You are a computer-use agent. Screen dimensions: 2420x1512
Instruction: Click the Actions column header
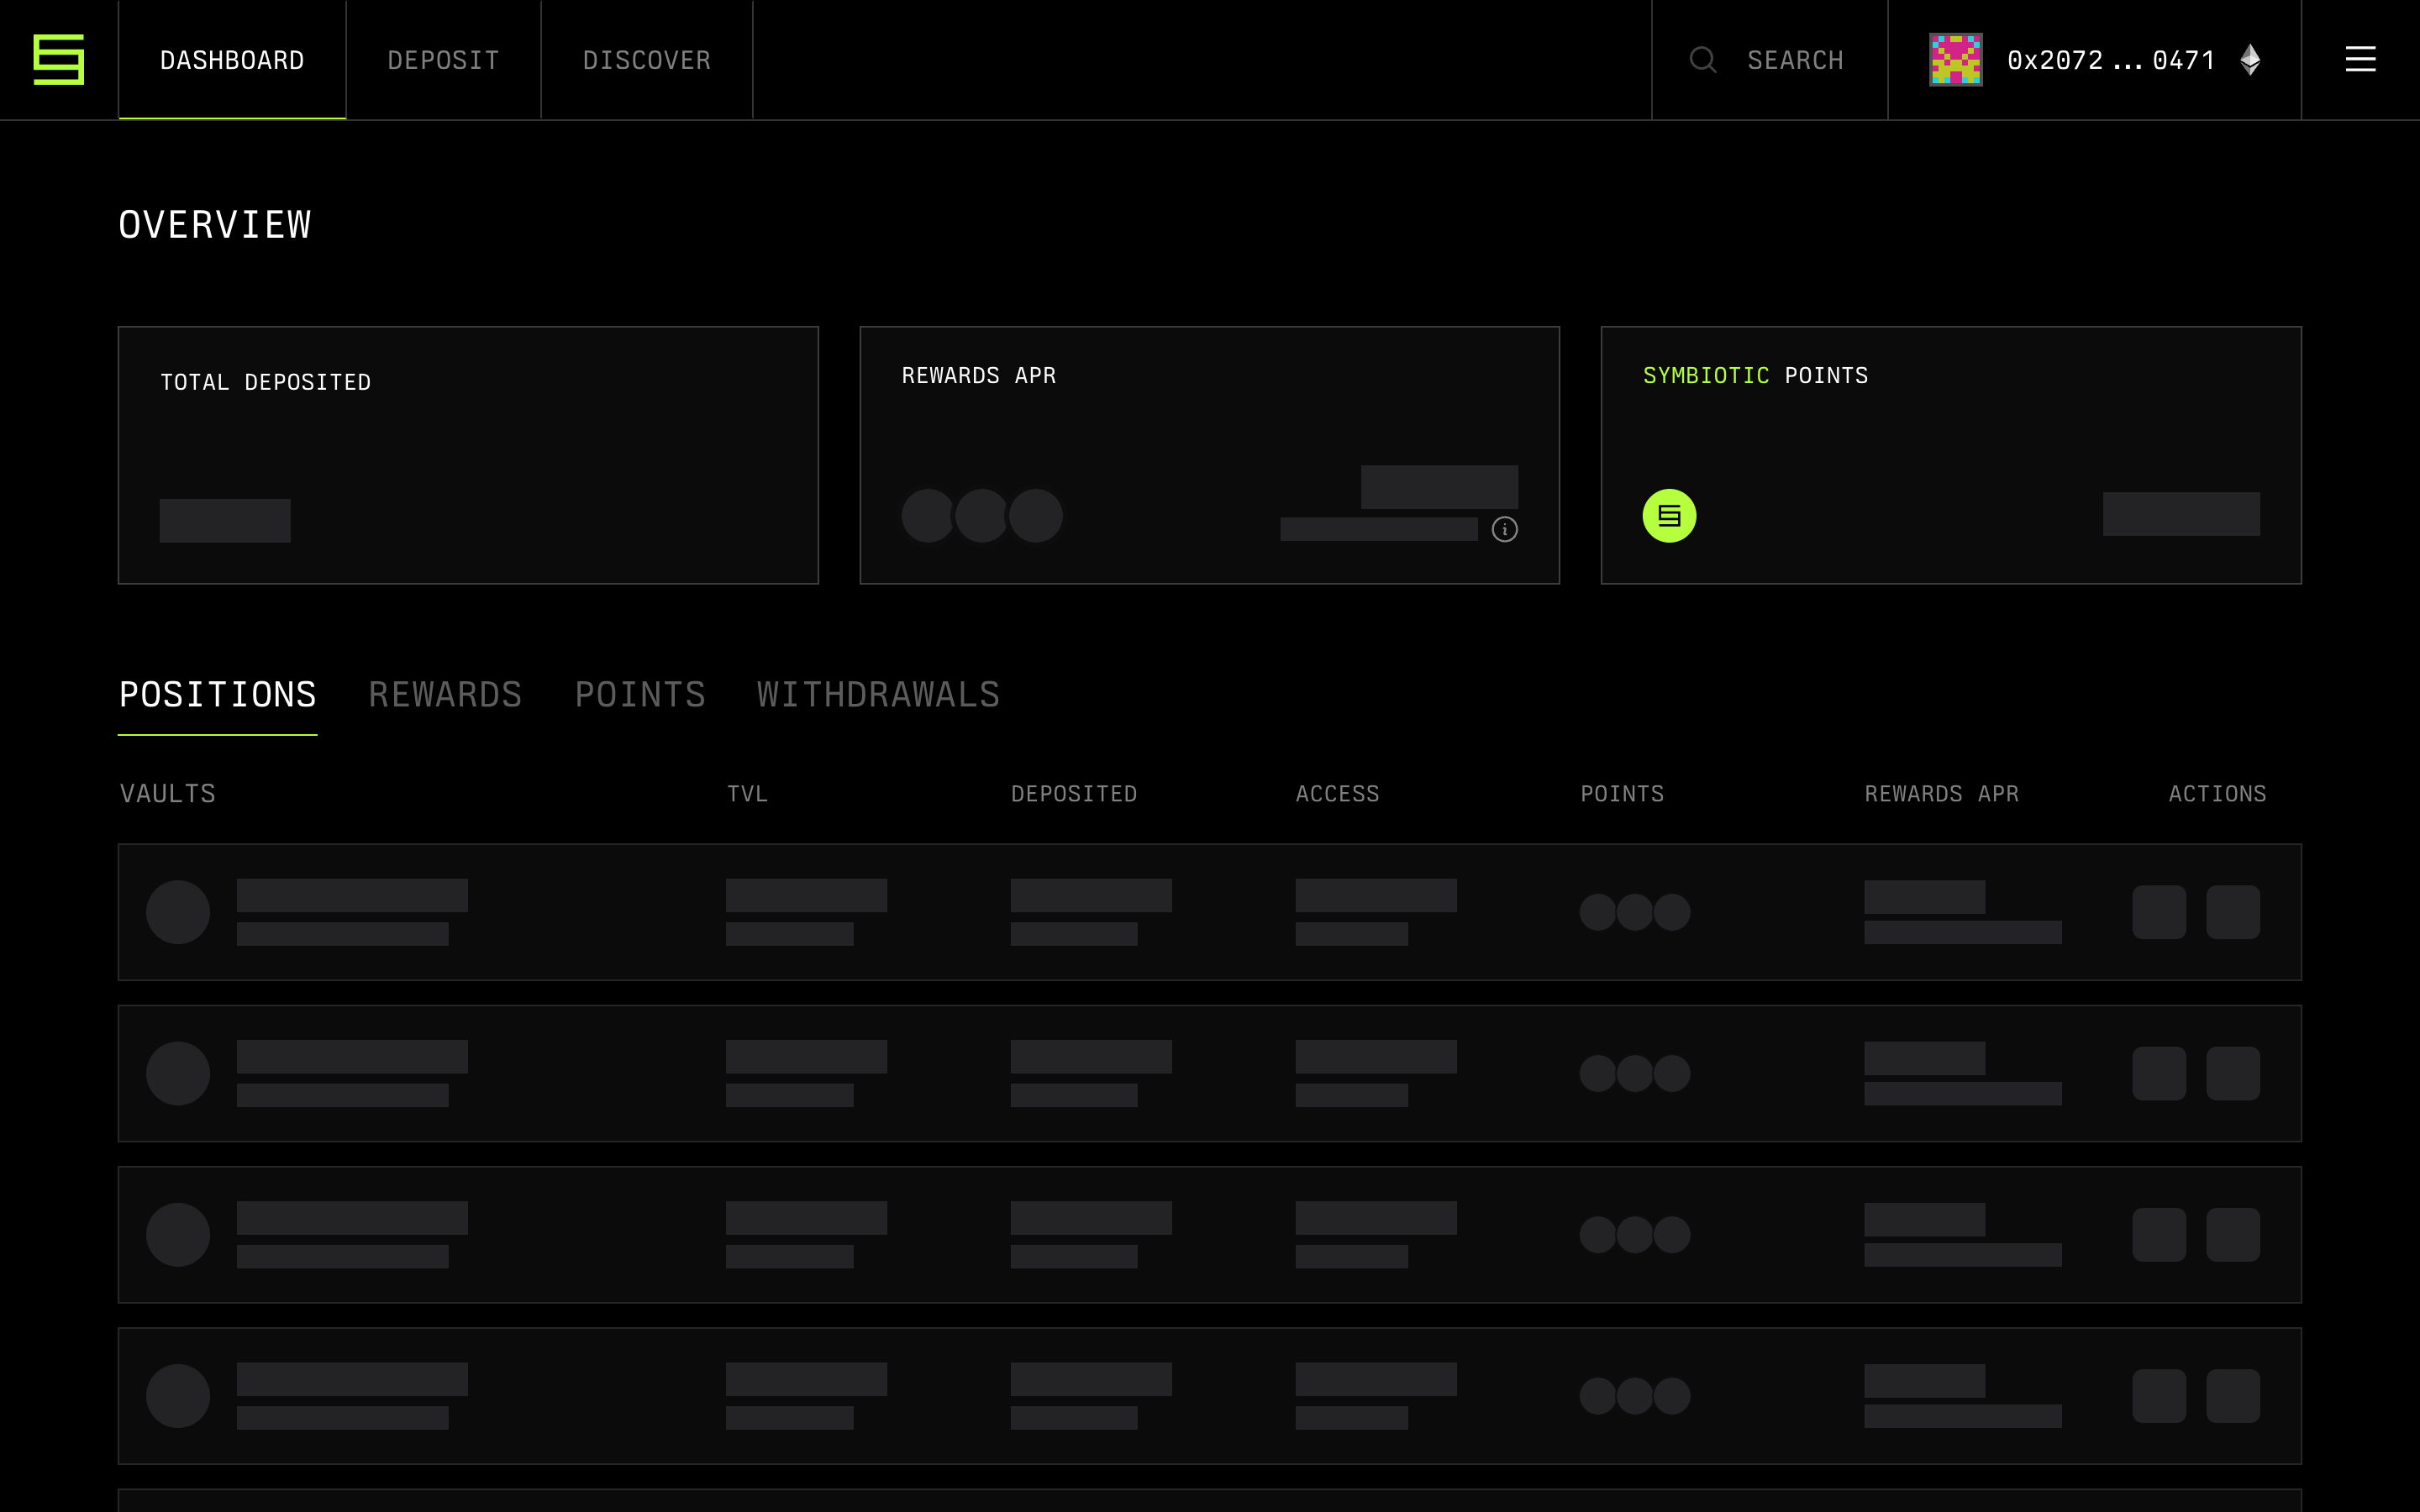click(x=2217, y=794)
